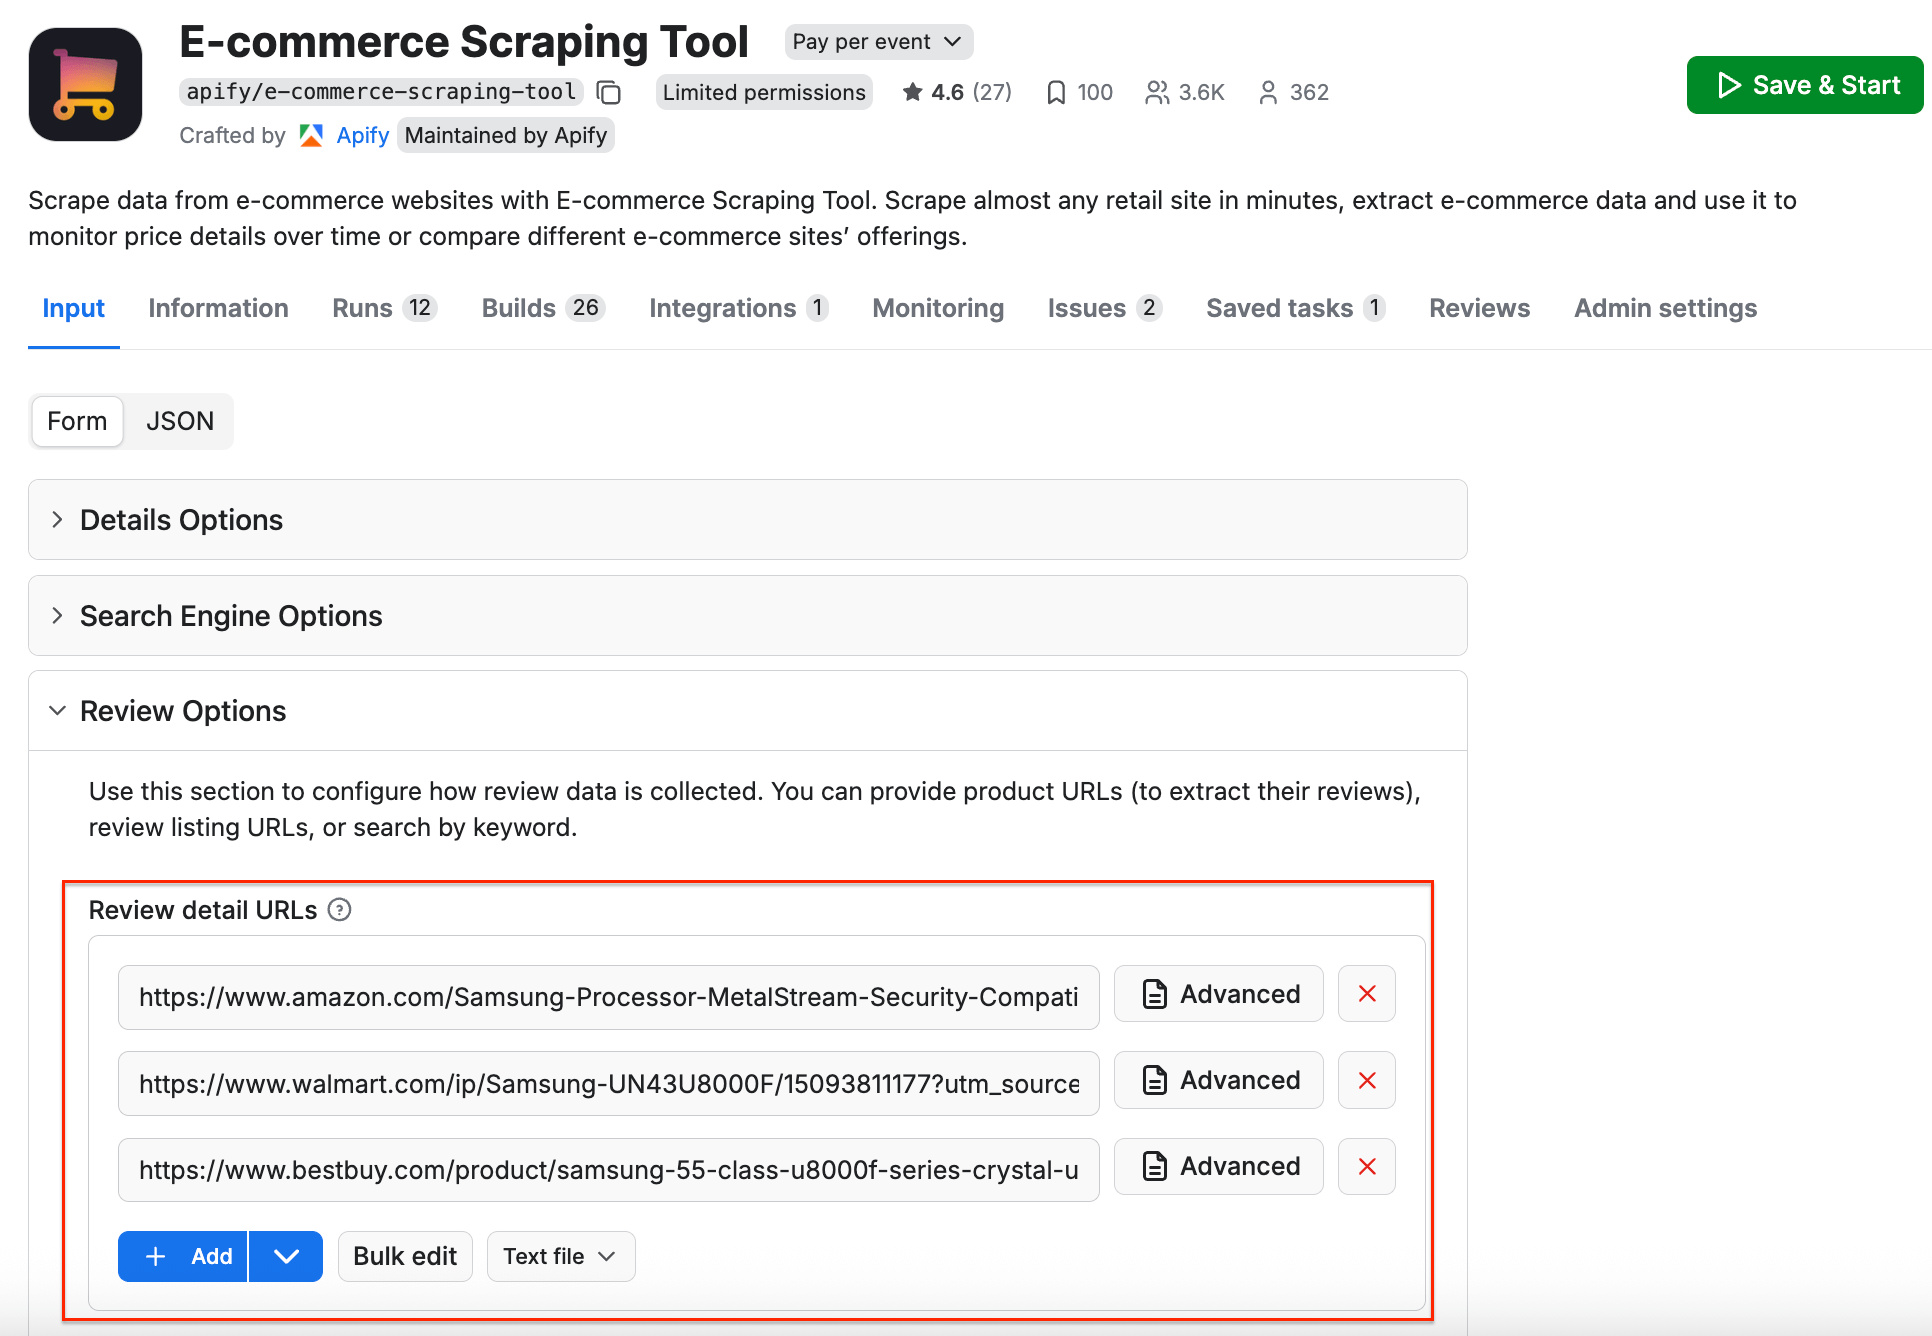Image resolution: width=1932 pixels, height=1336 pixels.
Task: Switch to the Monitoring tab
Action: pyautogui.click(x=937, y=308)
